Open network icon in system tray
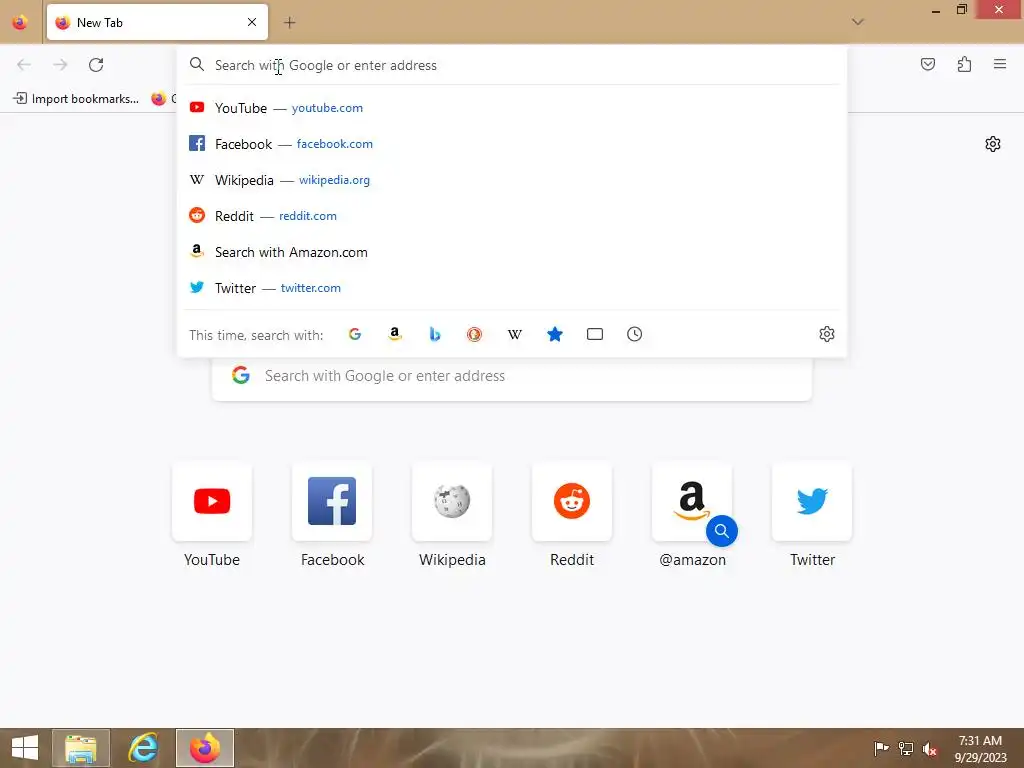This screenshot has width=1024, height=768. click(906, 748)
